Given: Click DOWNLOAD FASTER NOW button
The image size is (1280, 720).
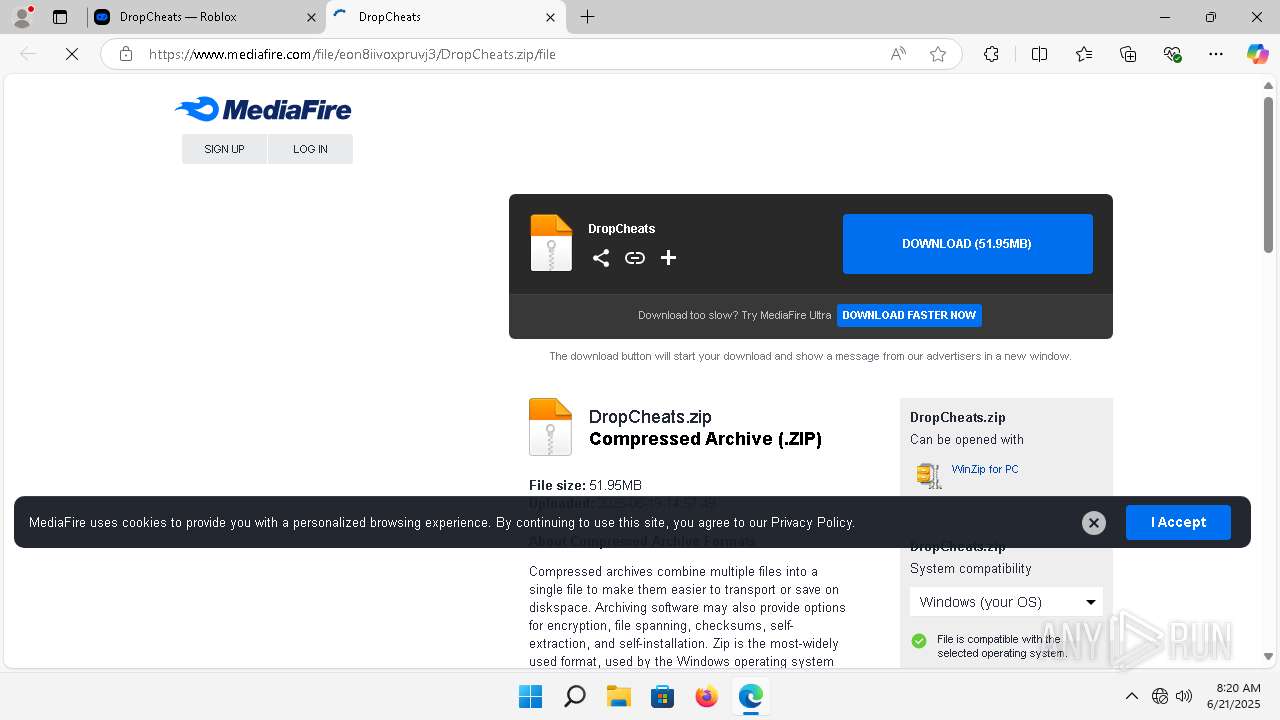Looking at the screenshot, I should [909, 315].
